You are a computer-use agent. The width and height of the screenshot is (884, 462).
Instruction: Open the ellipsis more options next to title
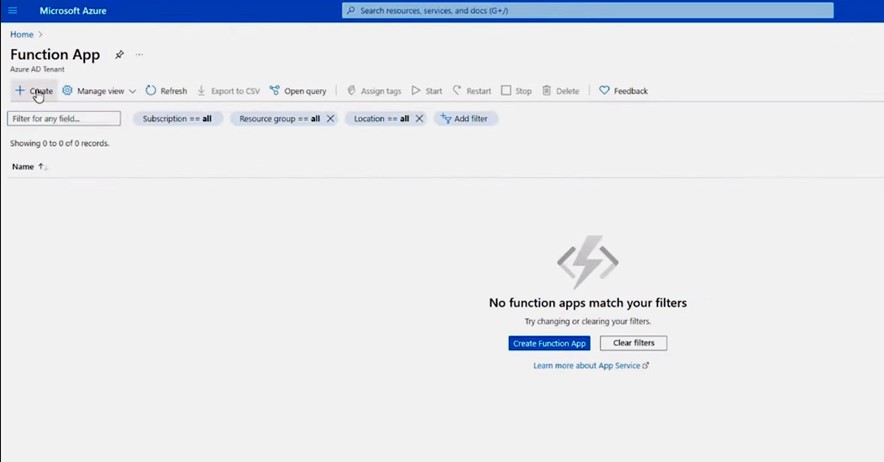click(x=139, y=55)
